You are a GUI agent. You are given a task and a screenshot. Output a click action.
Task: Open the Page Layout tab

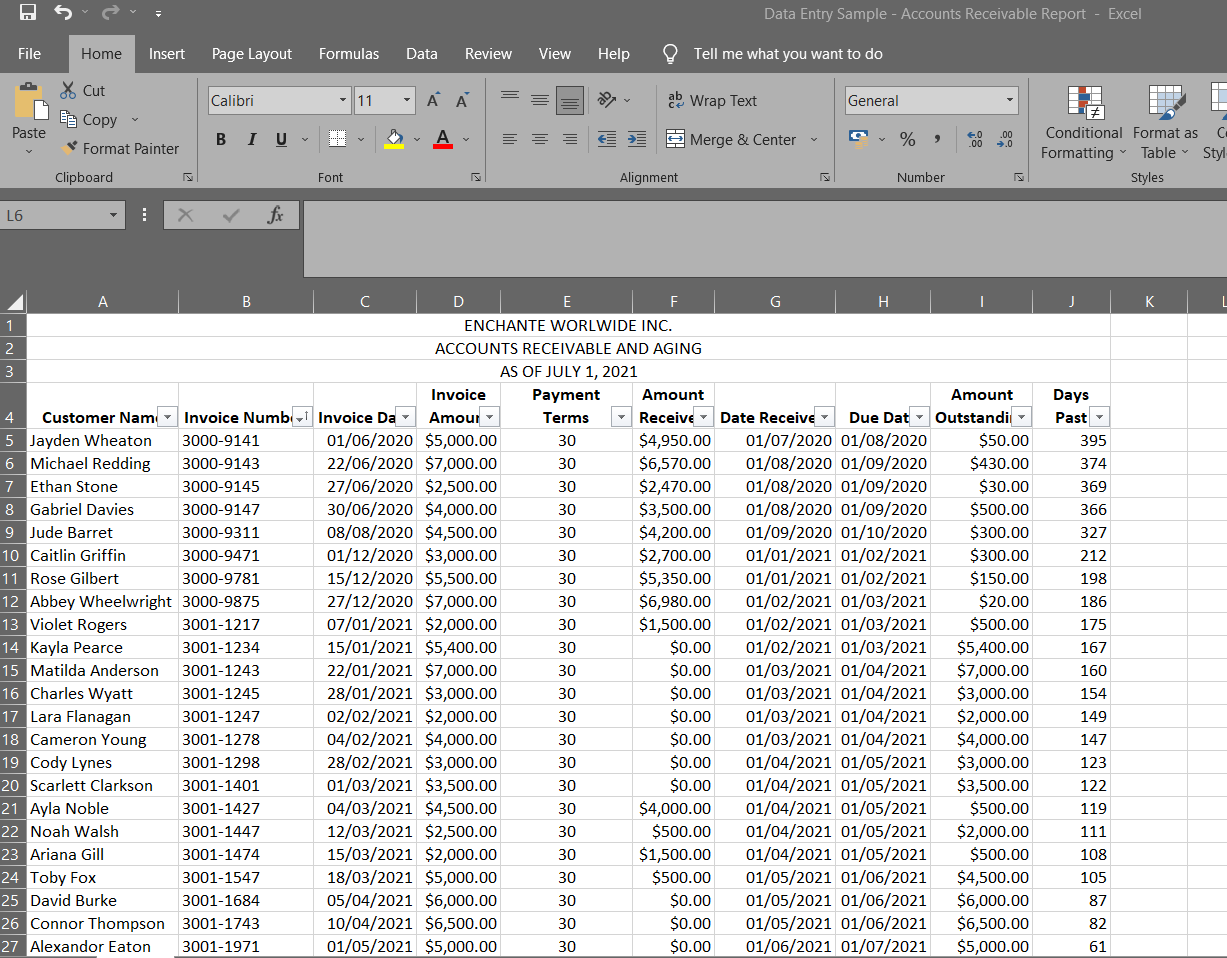pos(252,54)
